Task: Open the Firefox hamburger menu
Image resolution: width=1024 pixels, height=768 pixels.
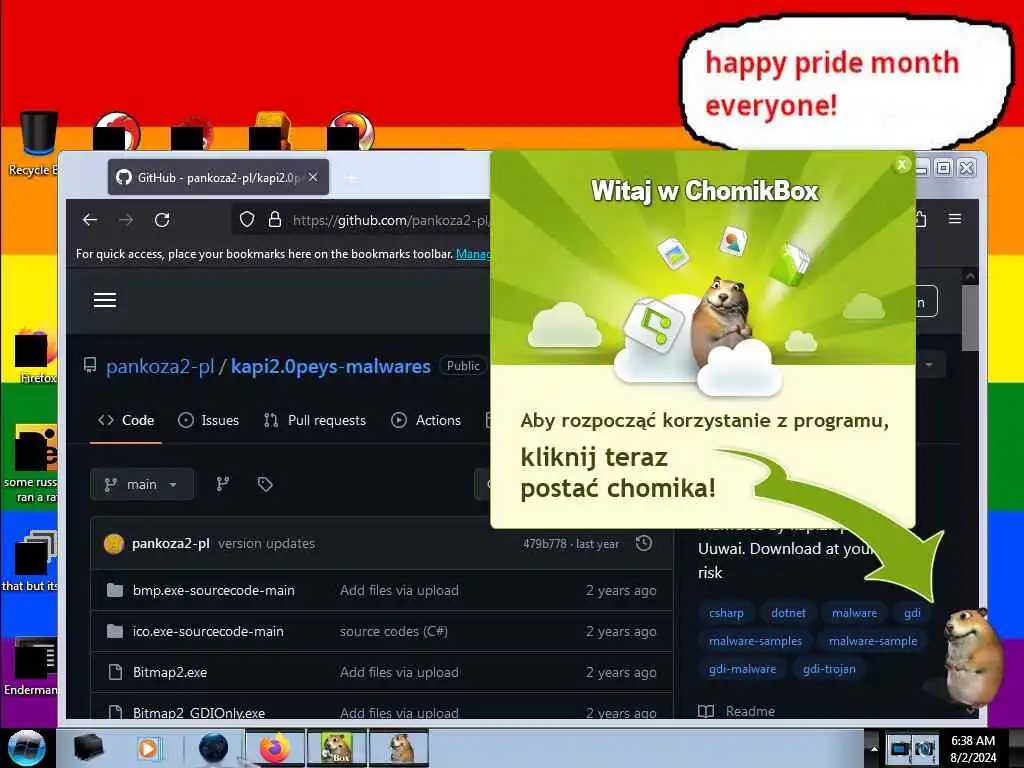Action: tap(955, 219)
